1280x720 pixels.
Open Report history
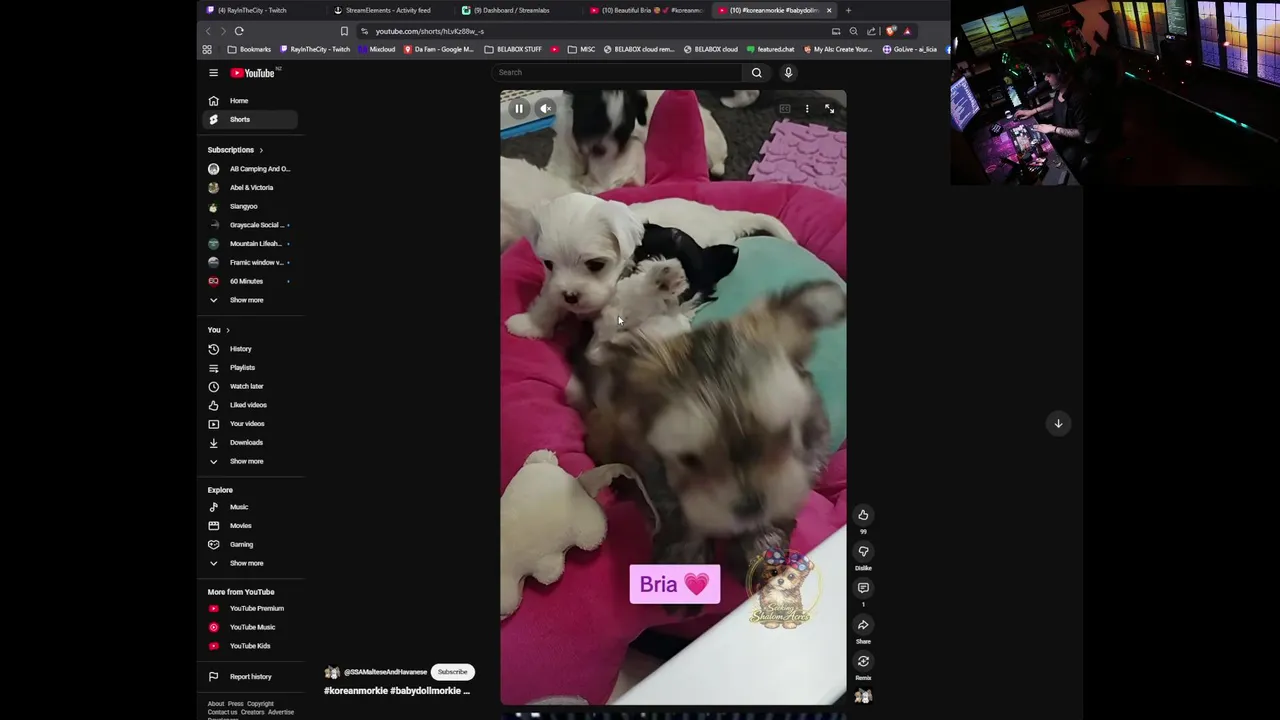tap(250, 677)
